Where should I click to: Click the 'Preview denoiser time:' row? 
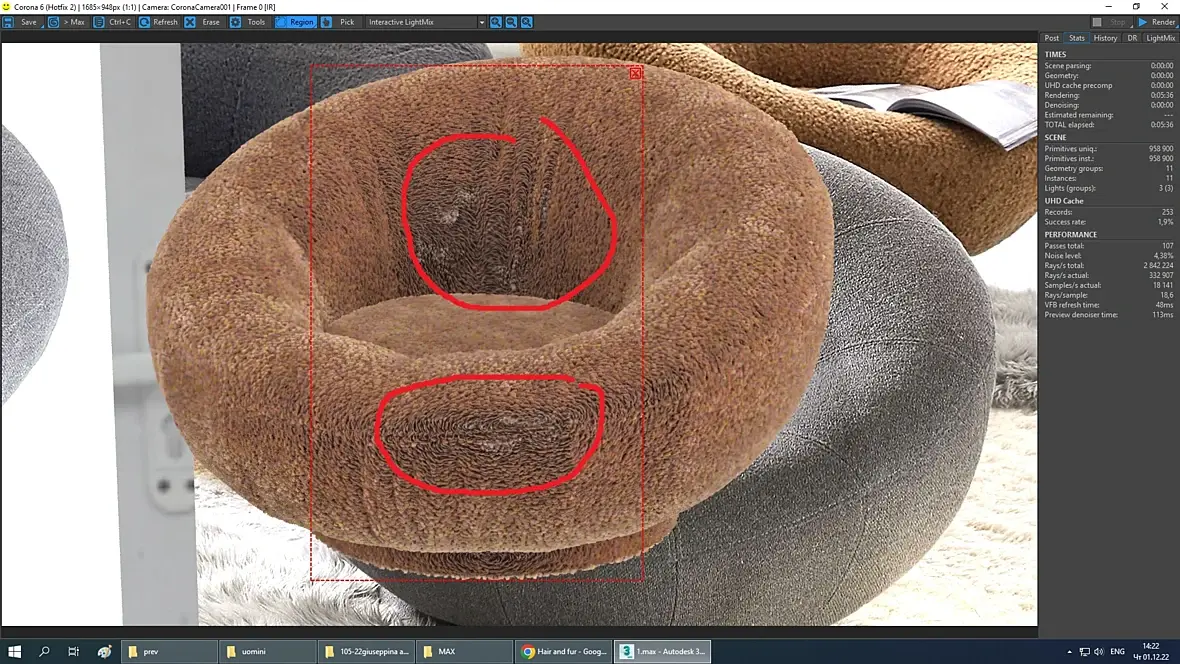tap(1109, 314)
